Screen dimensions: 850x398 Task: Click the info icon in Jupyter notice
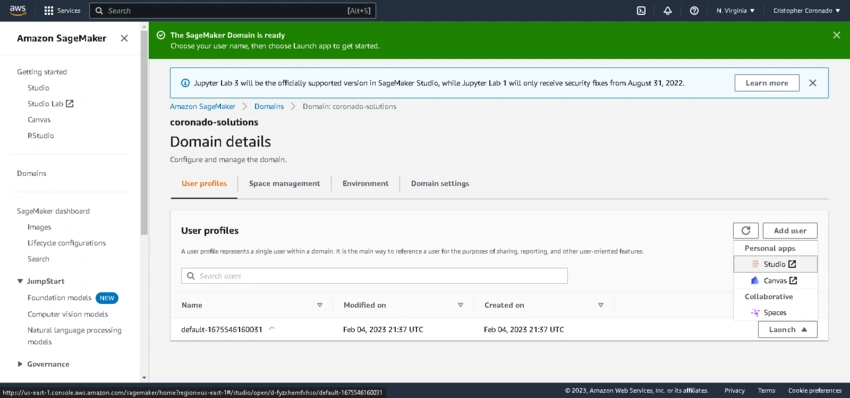pos(185,83)
